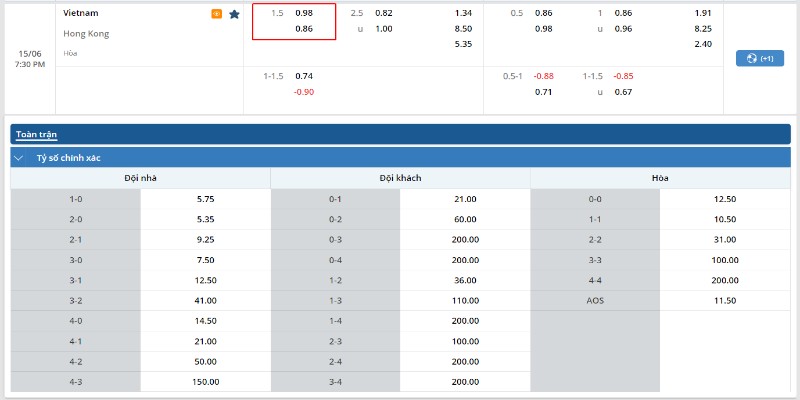Select the 1X2 home win odds 1.34
Viewport: 800px width, 400px height.
tap(462, 13)
